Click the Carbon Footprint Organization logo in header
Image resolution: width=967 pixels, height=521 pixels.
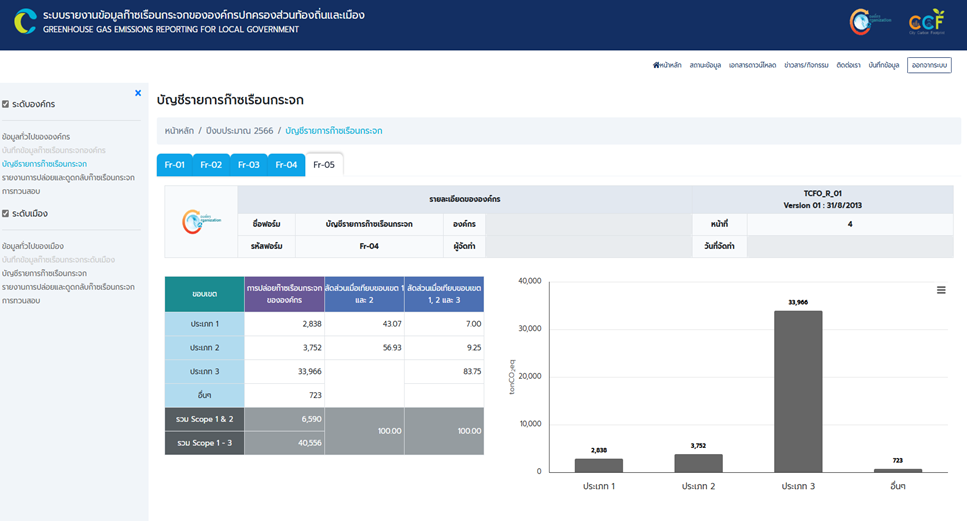[x=866, y=22]
